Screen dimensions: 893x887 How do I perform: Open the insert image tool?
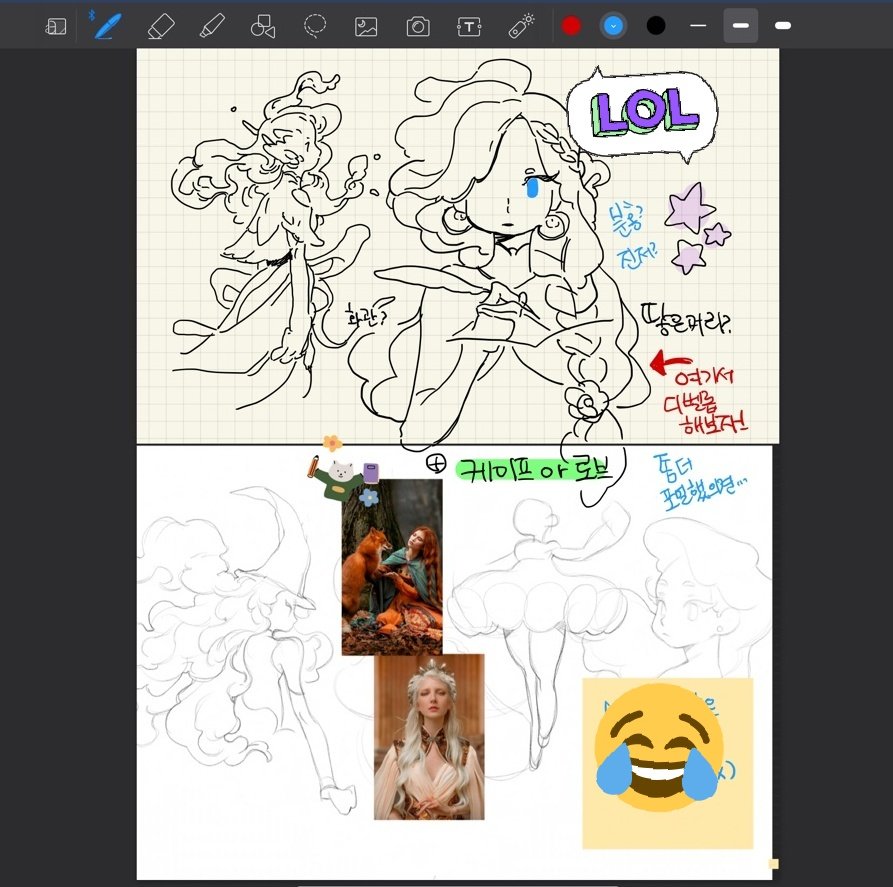[366, 26]
